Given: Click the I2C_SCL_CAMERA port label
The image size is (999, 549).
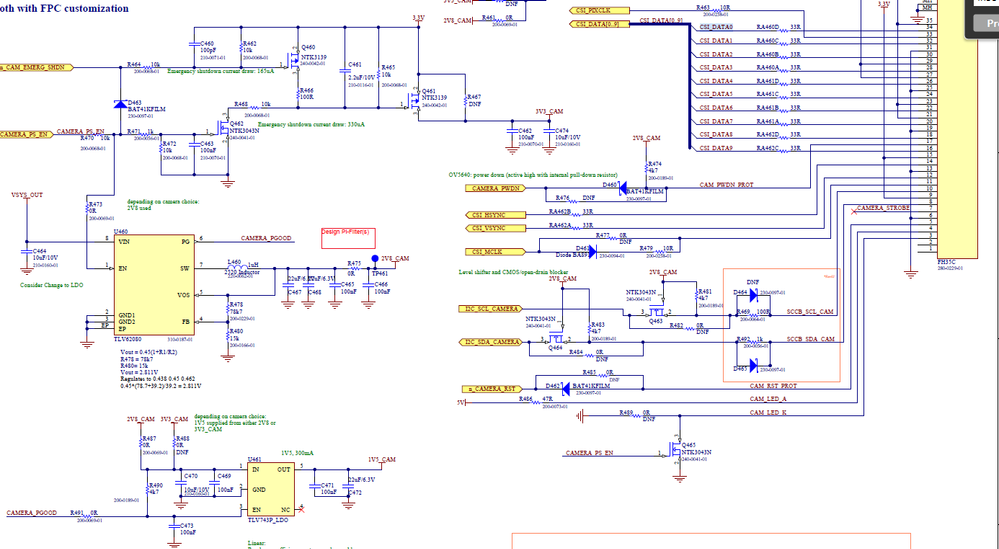Looking at the screenshot, I should [489, 309].
